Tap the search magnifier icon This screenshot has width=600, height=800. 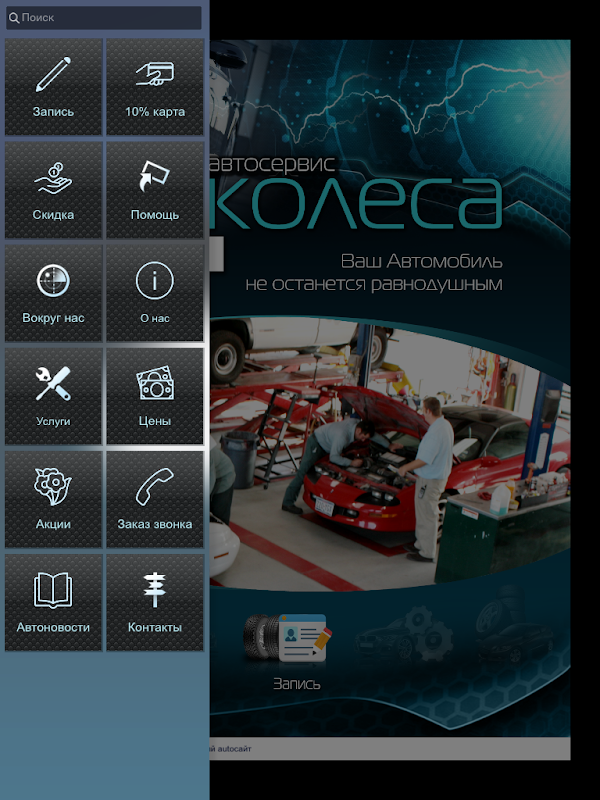14,18
